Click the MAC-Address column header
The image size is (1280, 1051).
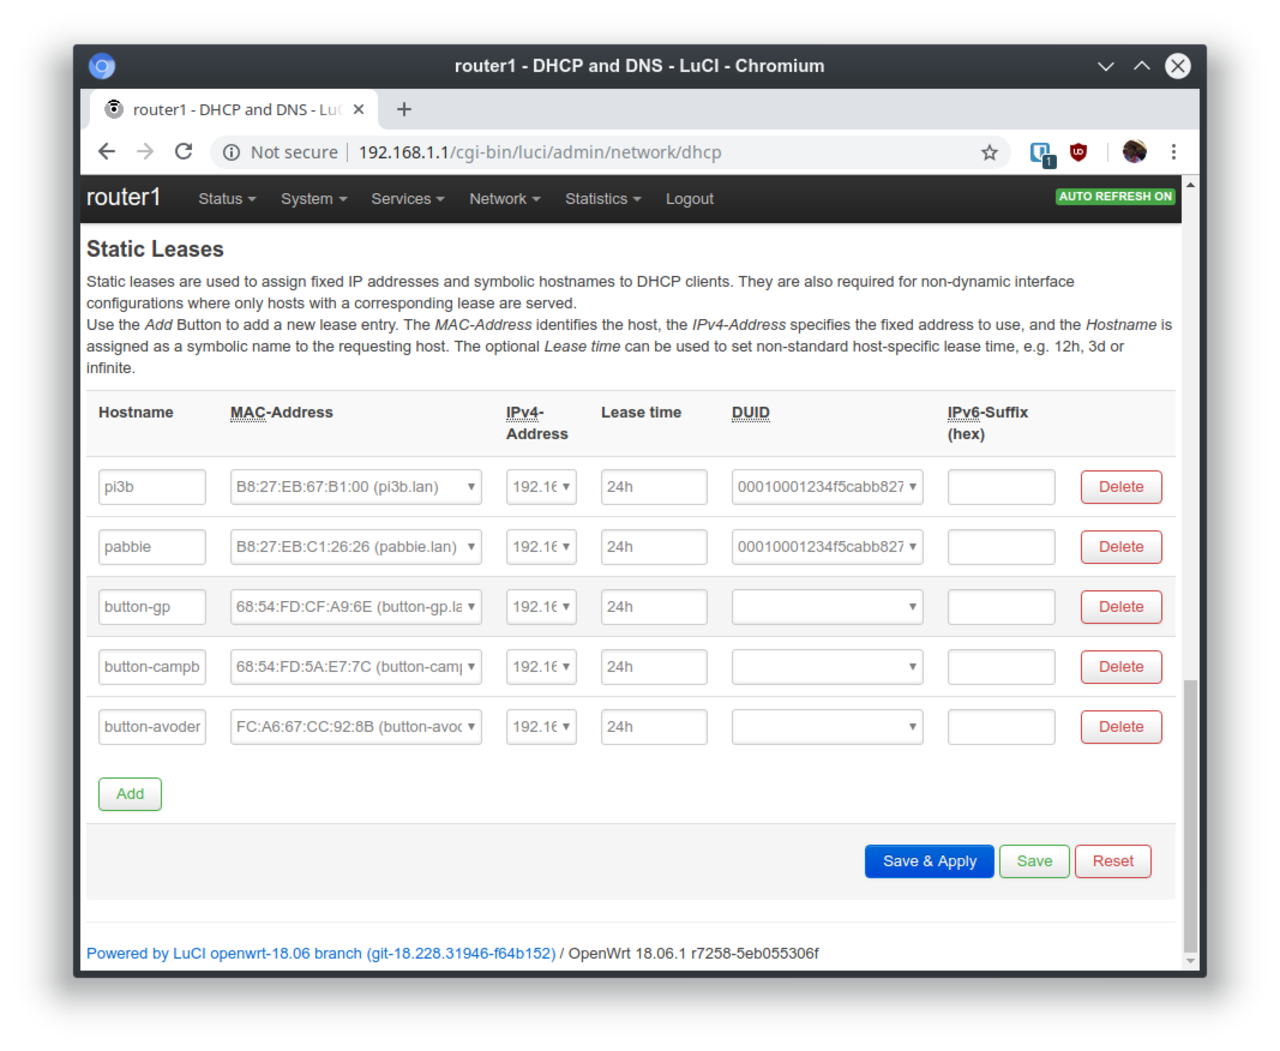click(x=281, y=412)
